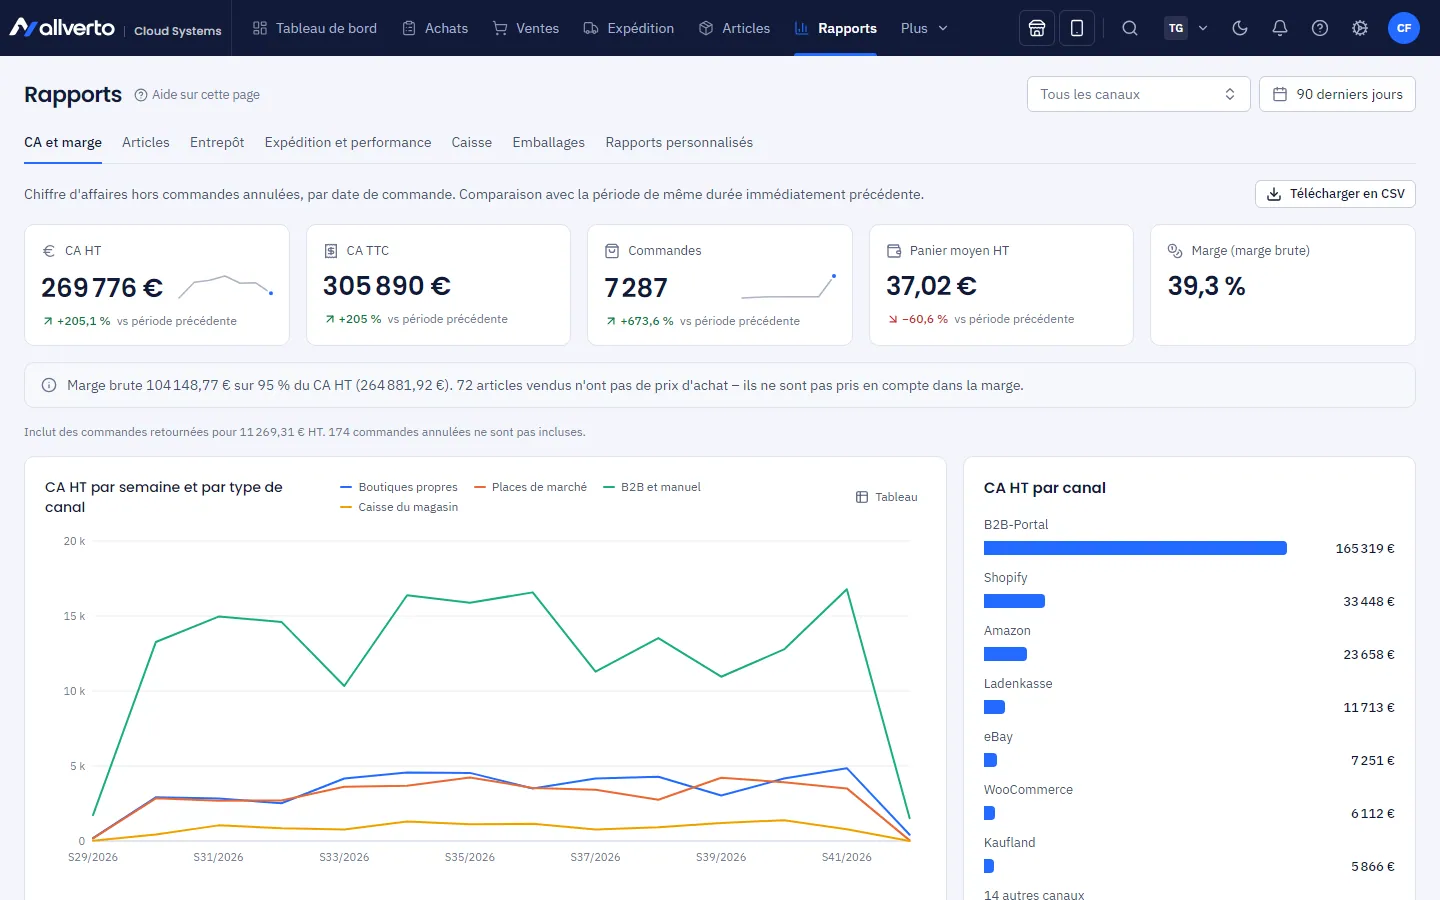
Task: Click the +673,6 % change indicator
Action: point(640,321)
